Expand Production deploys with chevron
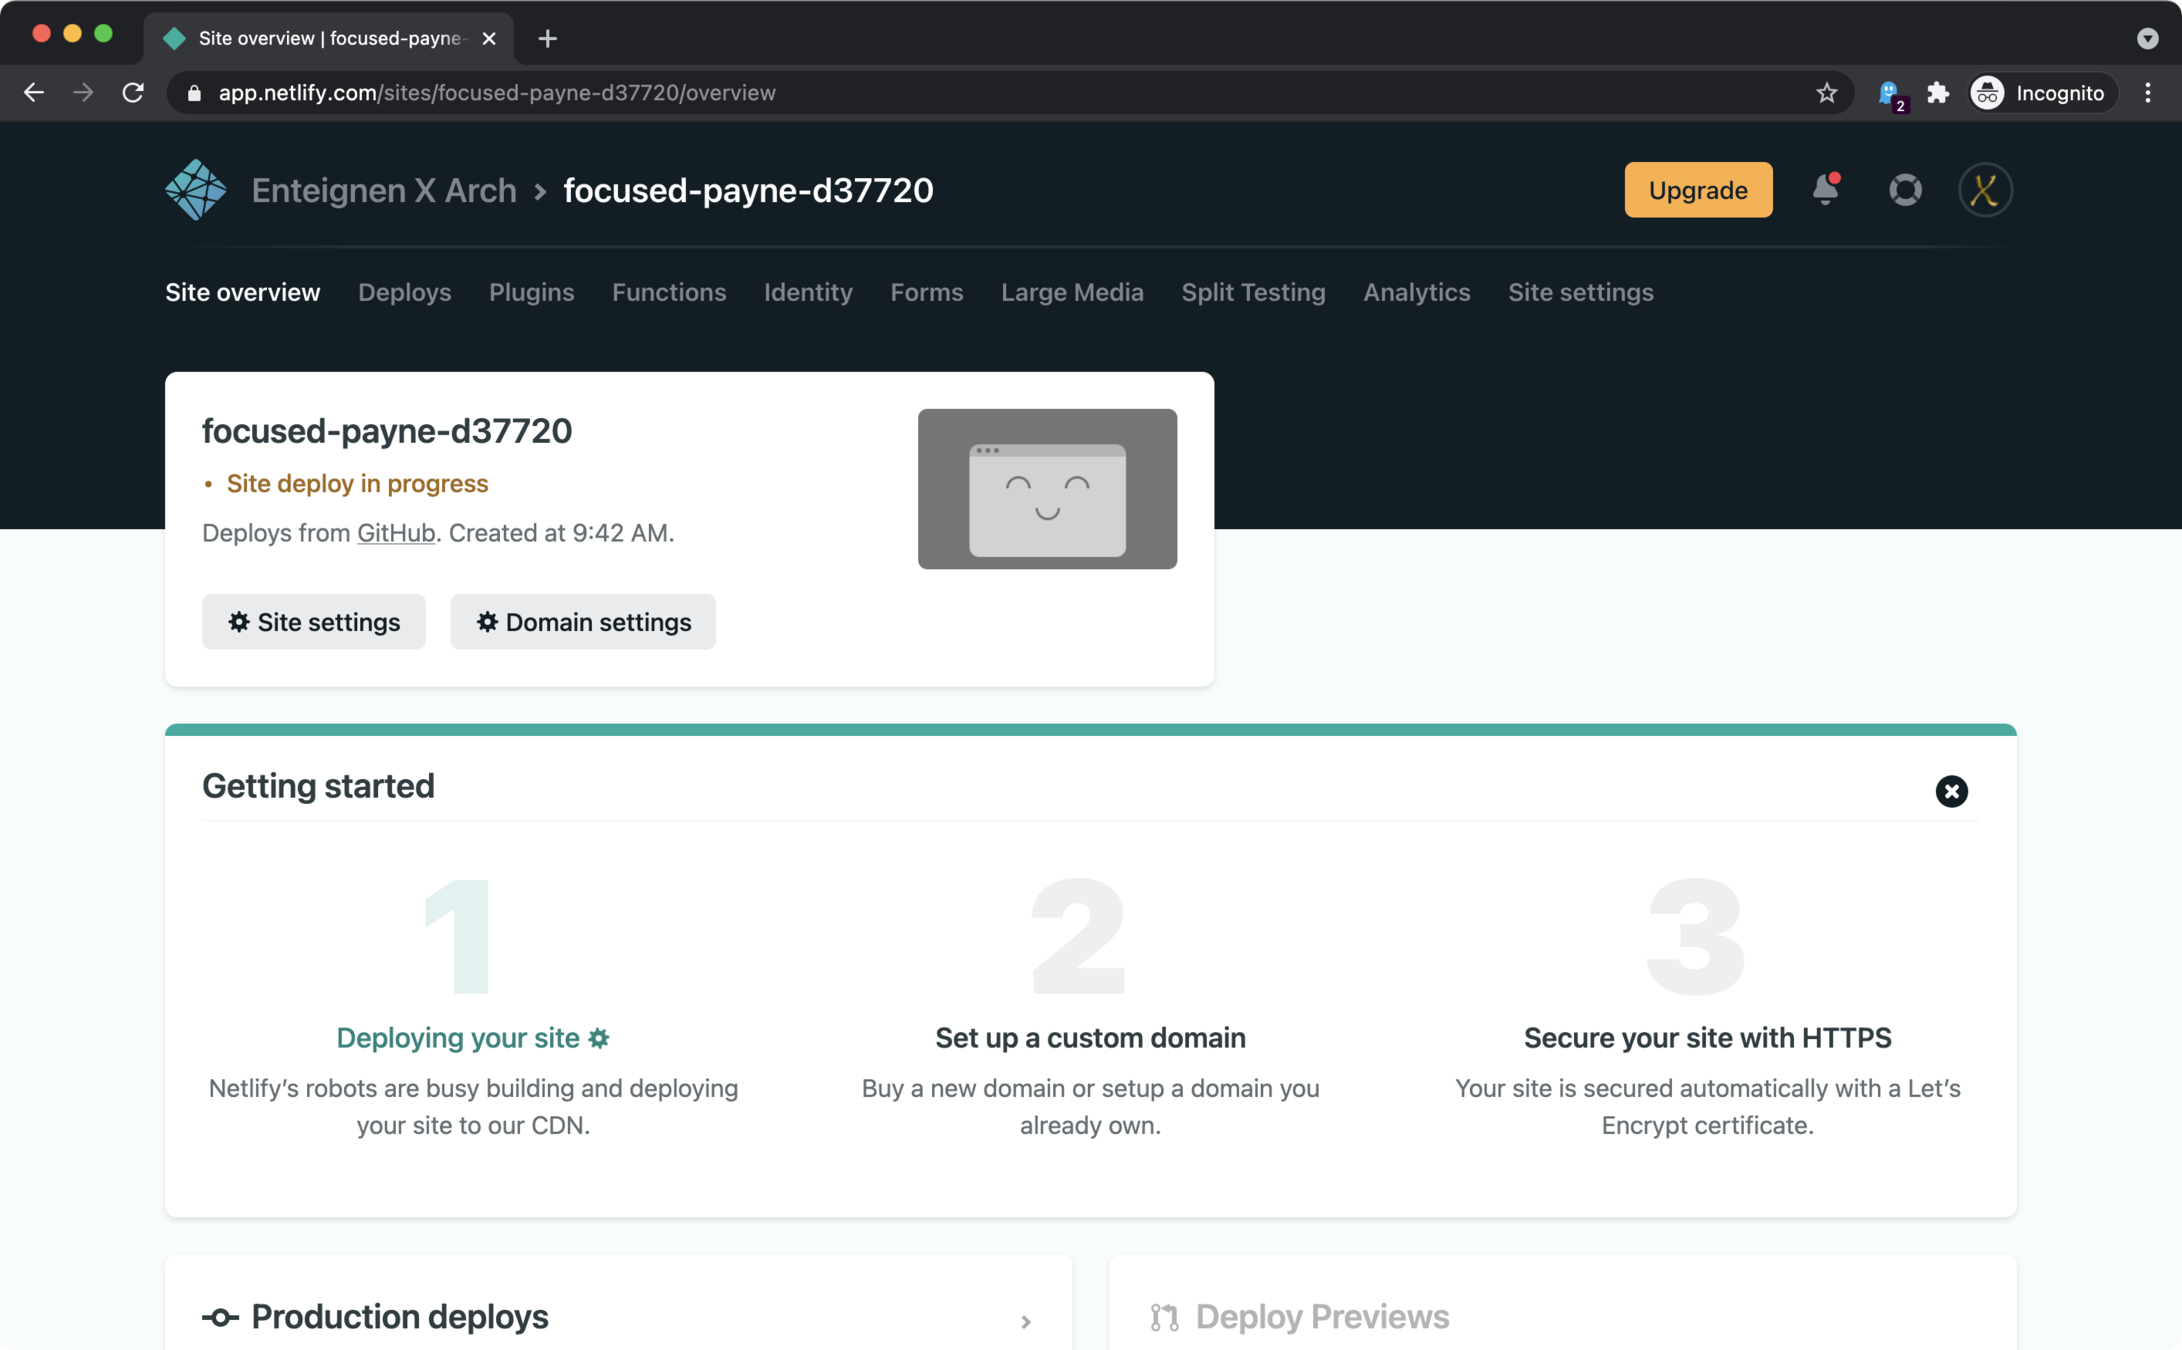The width and height of the screenshot is (2182, 1350). pyautogui.click(x=1025, y=1321)
